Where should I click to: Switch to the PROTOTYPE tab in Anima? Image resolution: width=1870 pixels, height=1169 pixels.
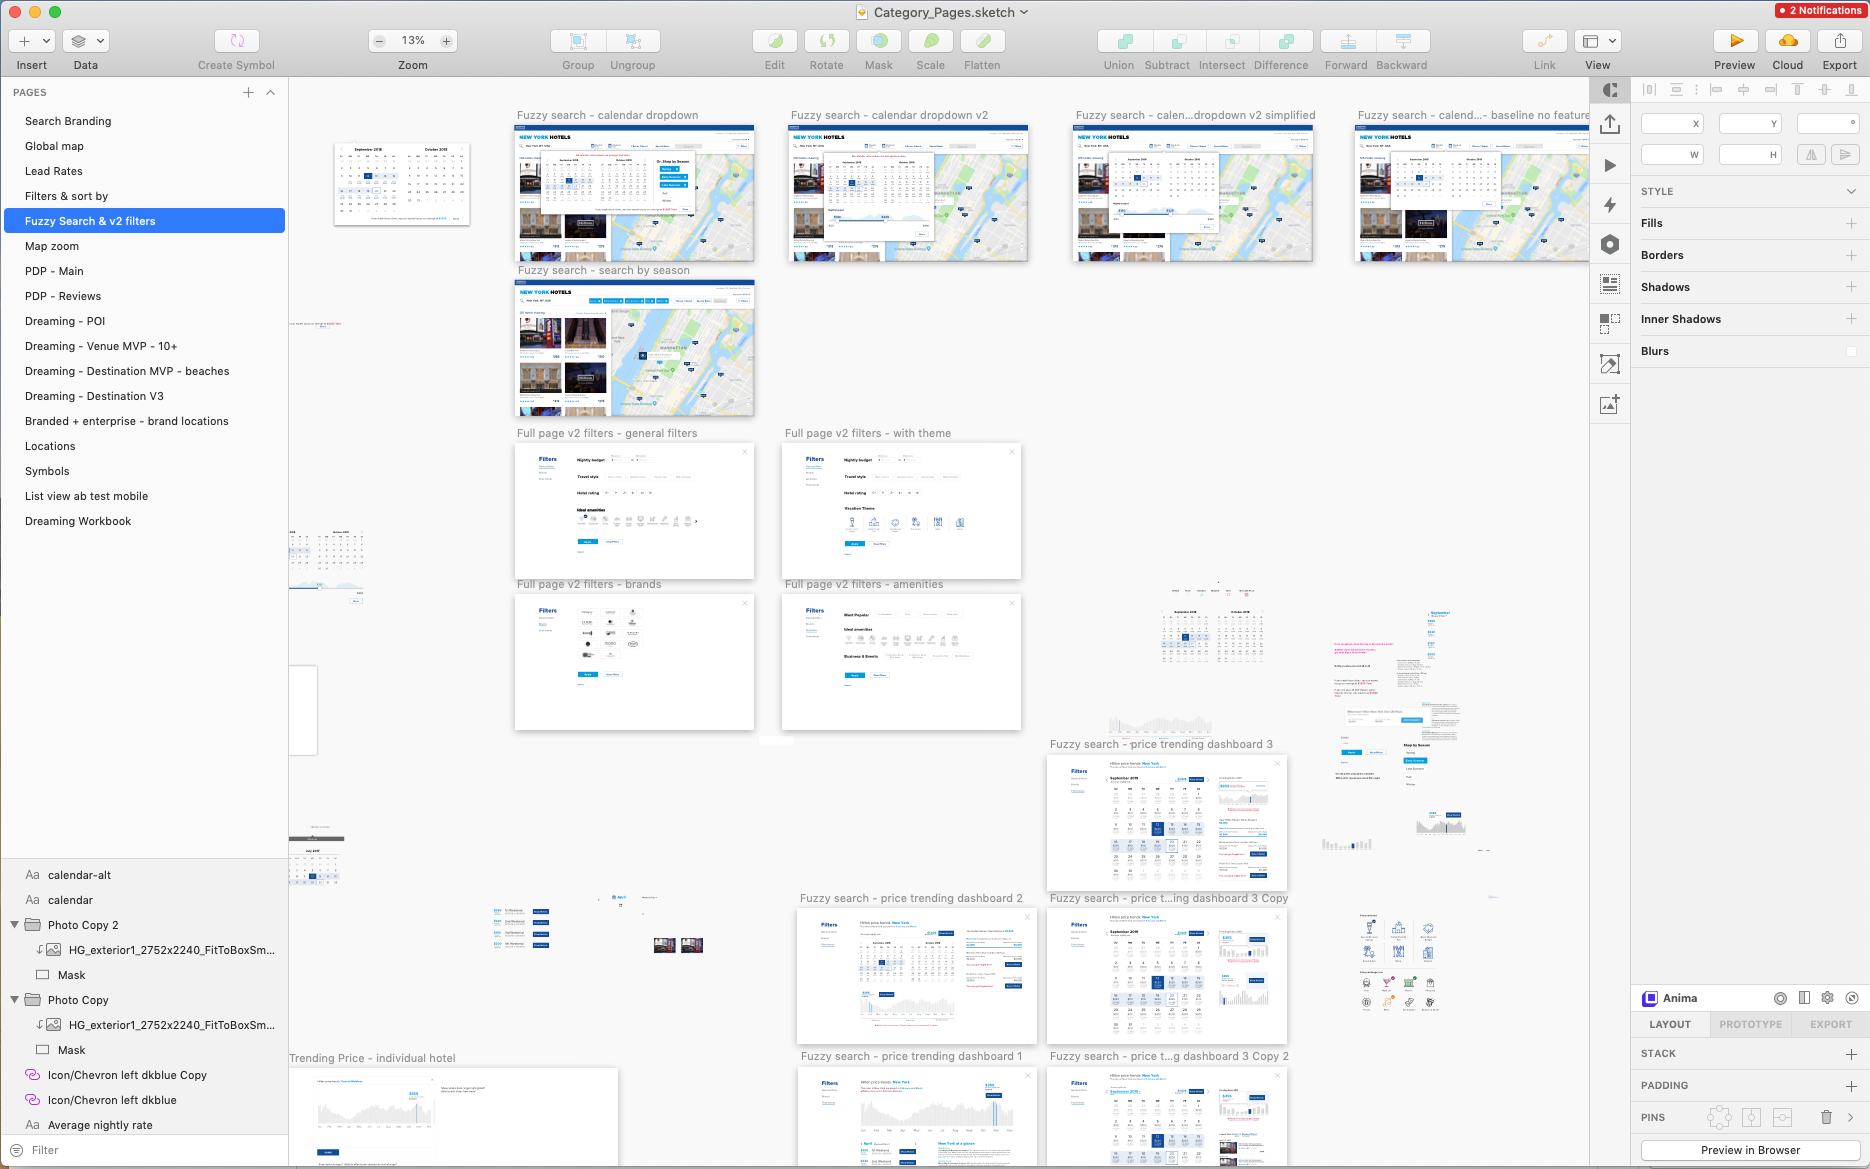1750,1024
